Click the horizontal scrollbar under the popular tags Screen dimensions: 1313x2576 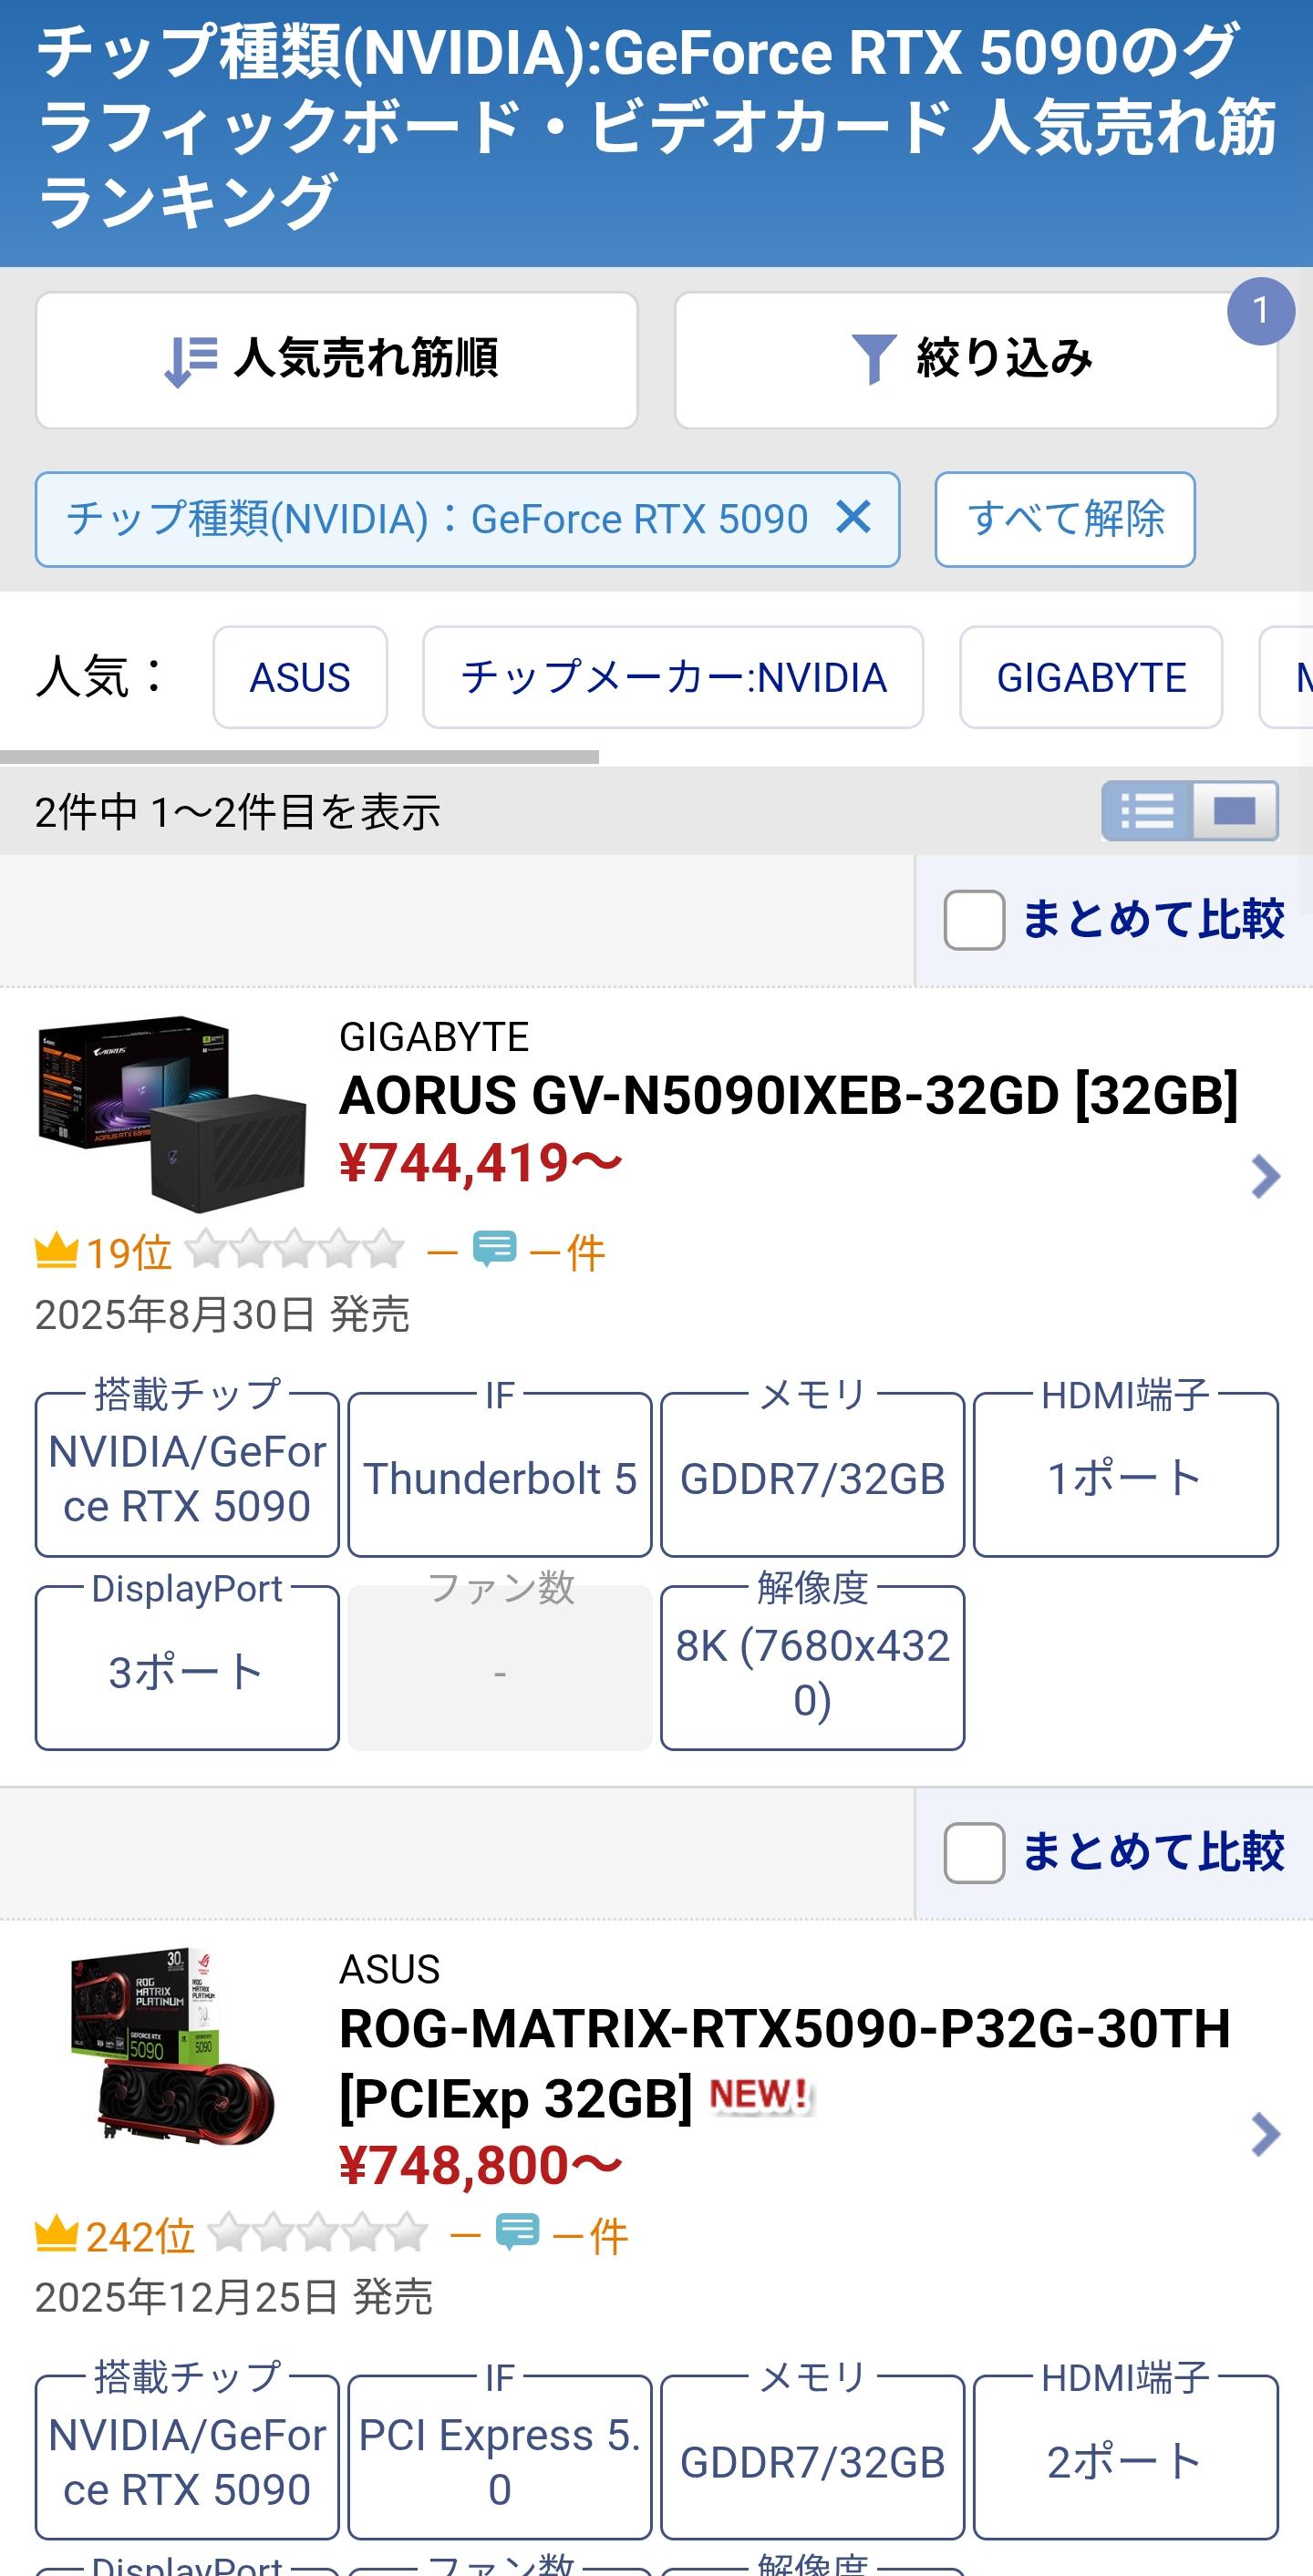299,757
